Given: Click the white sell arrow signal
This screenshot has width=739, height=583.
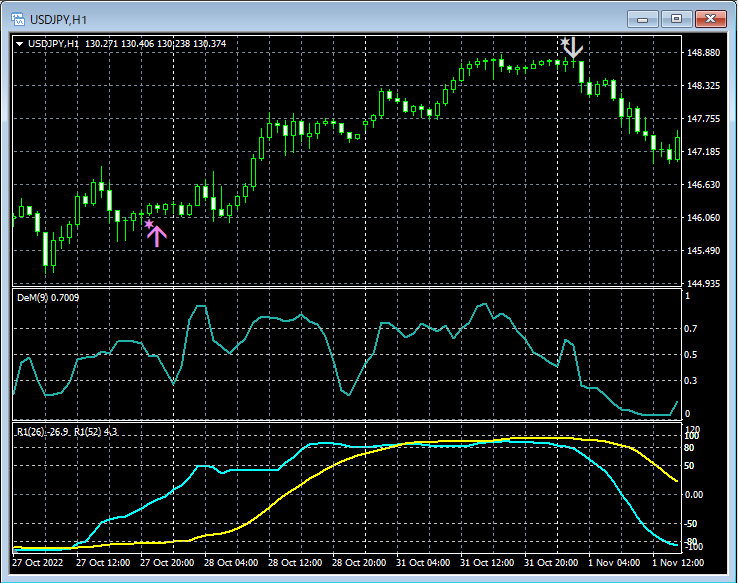Looking at the screenshot, I should tap(574, 48).
